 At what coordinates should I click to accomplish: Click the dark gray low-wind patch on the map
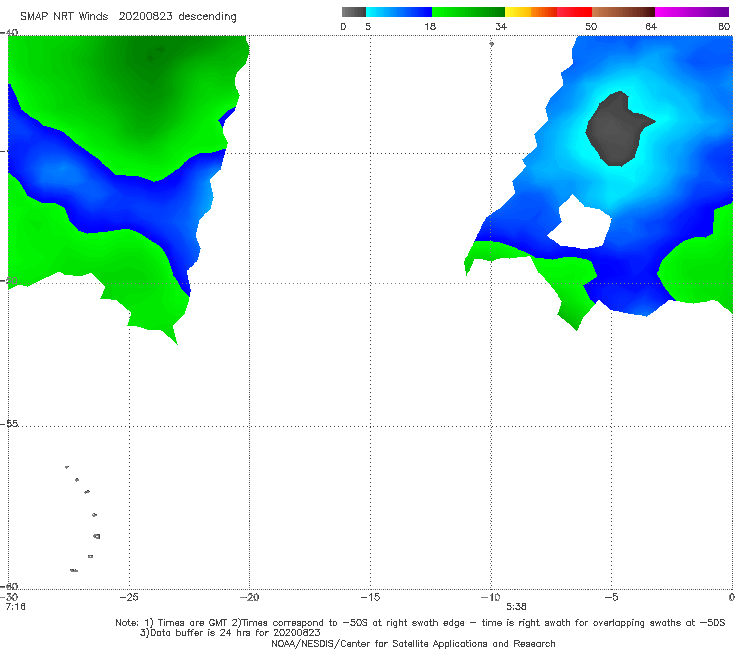tap(616, 128)
